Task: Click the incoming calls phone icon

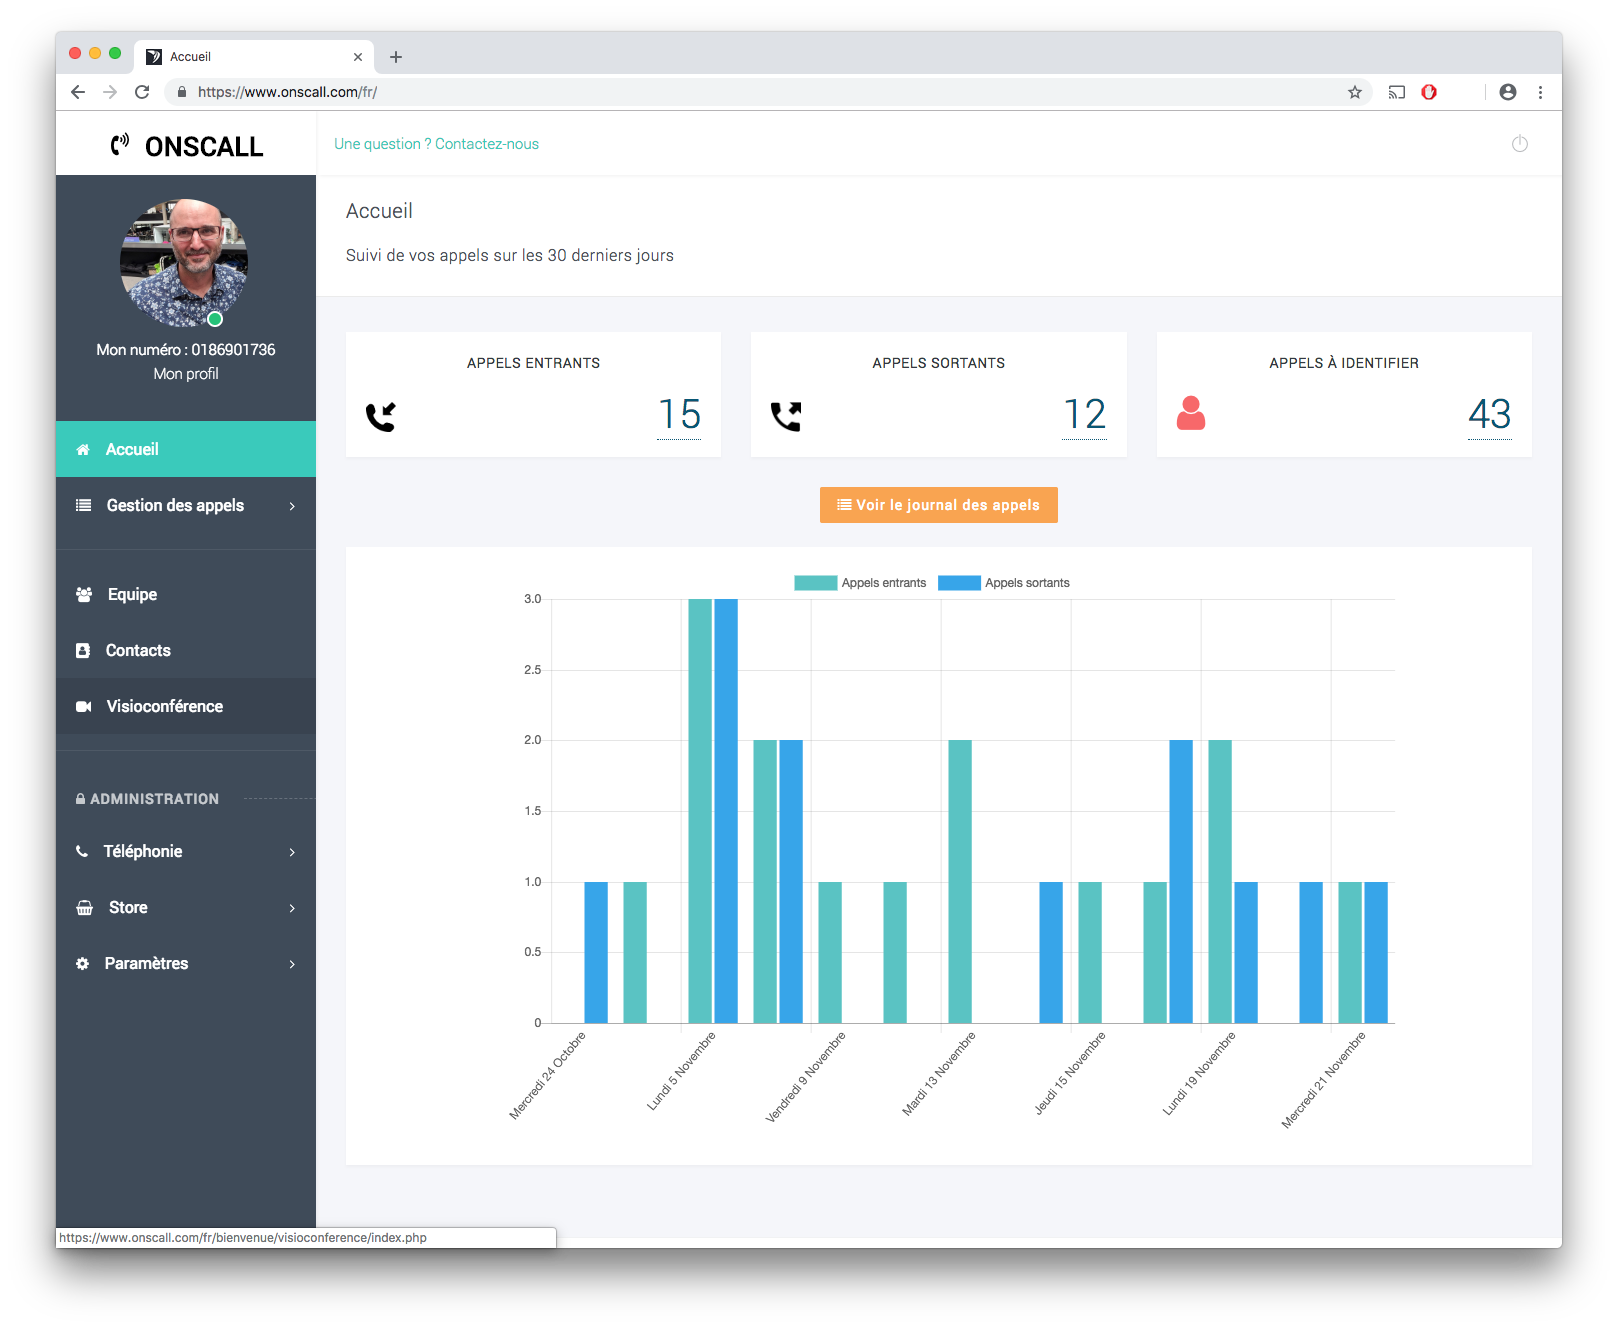Action: pos(381,416)
